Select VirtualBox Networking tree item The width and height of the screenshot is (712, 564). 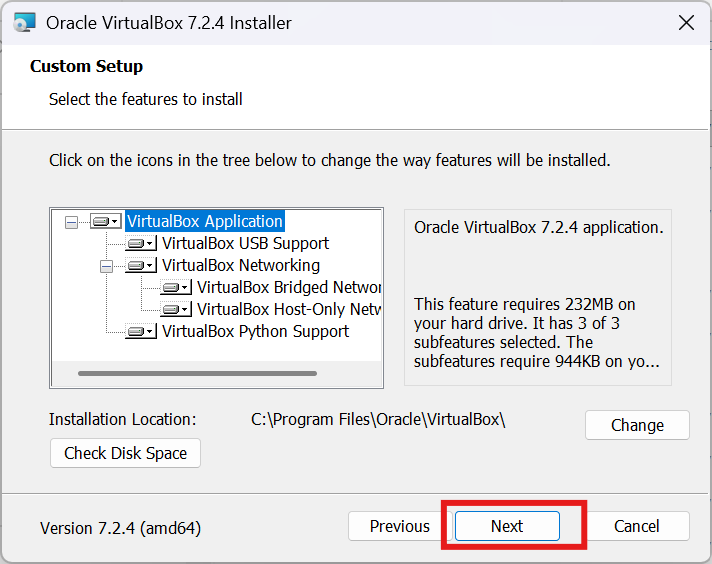click(241, 265)
